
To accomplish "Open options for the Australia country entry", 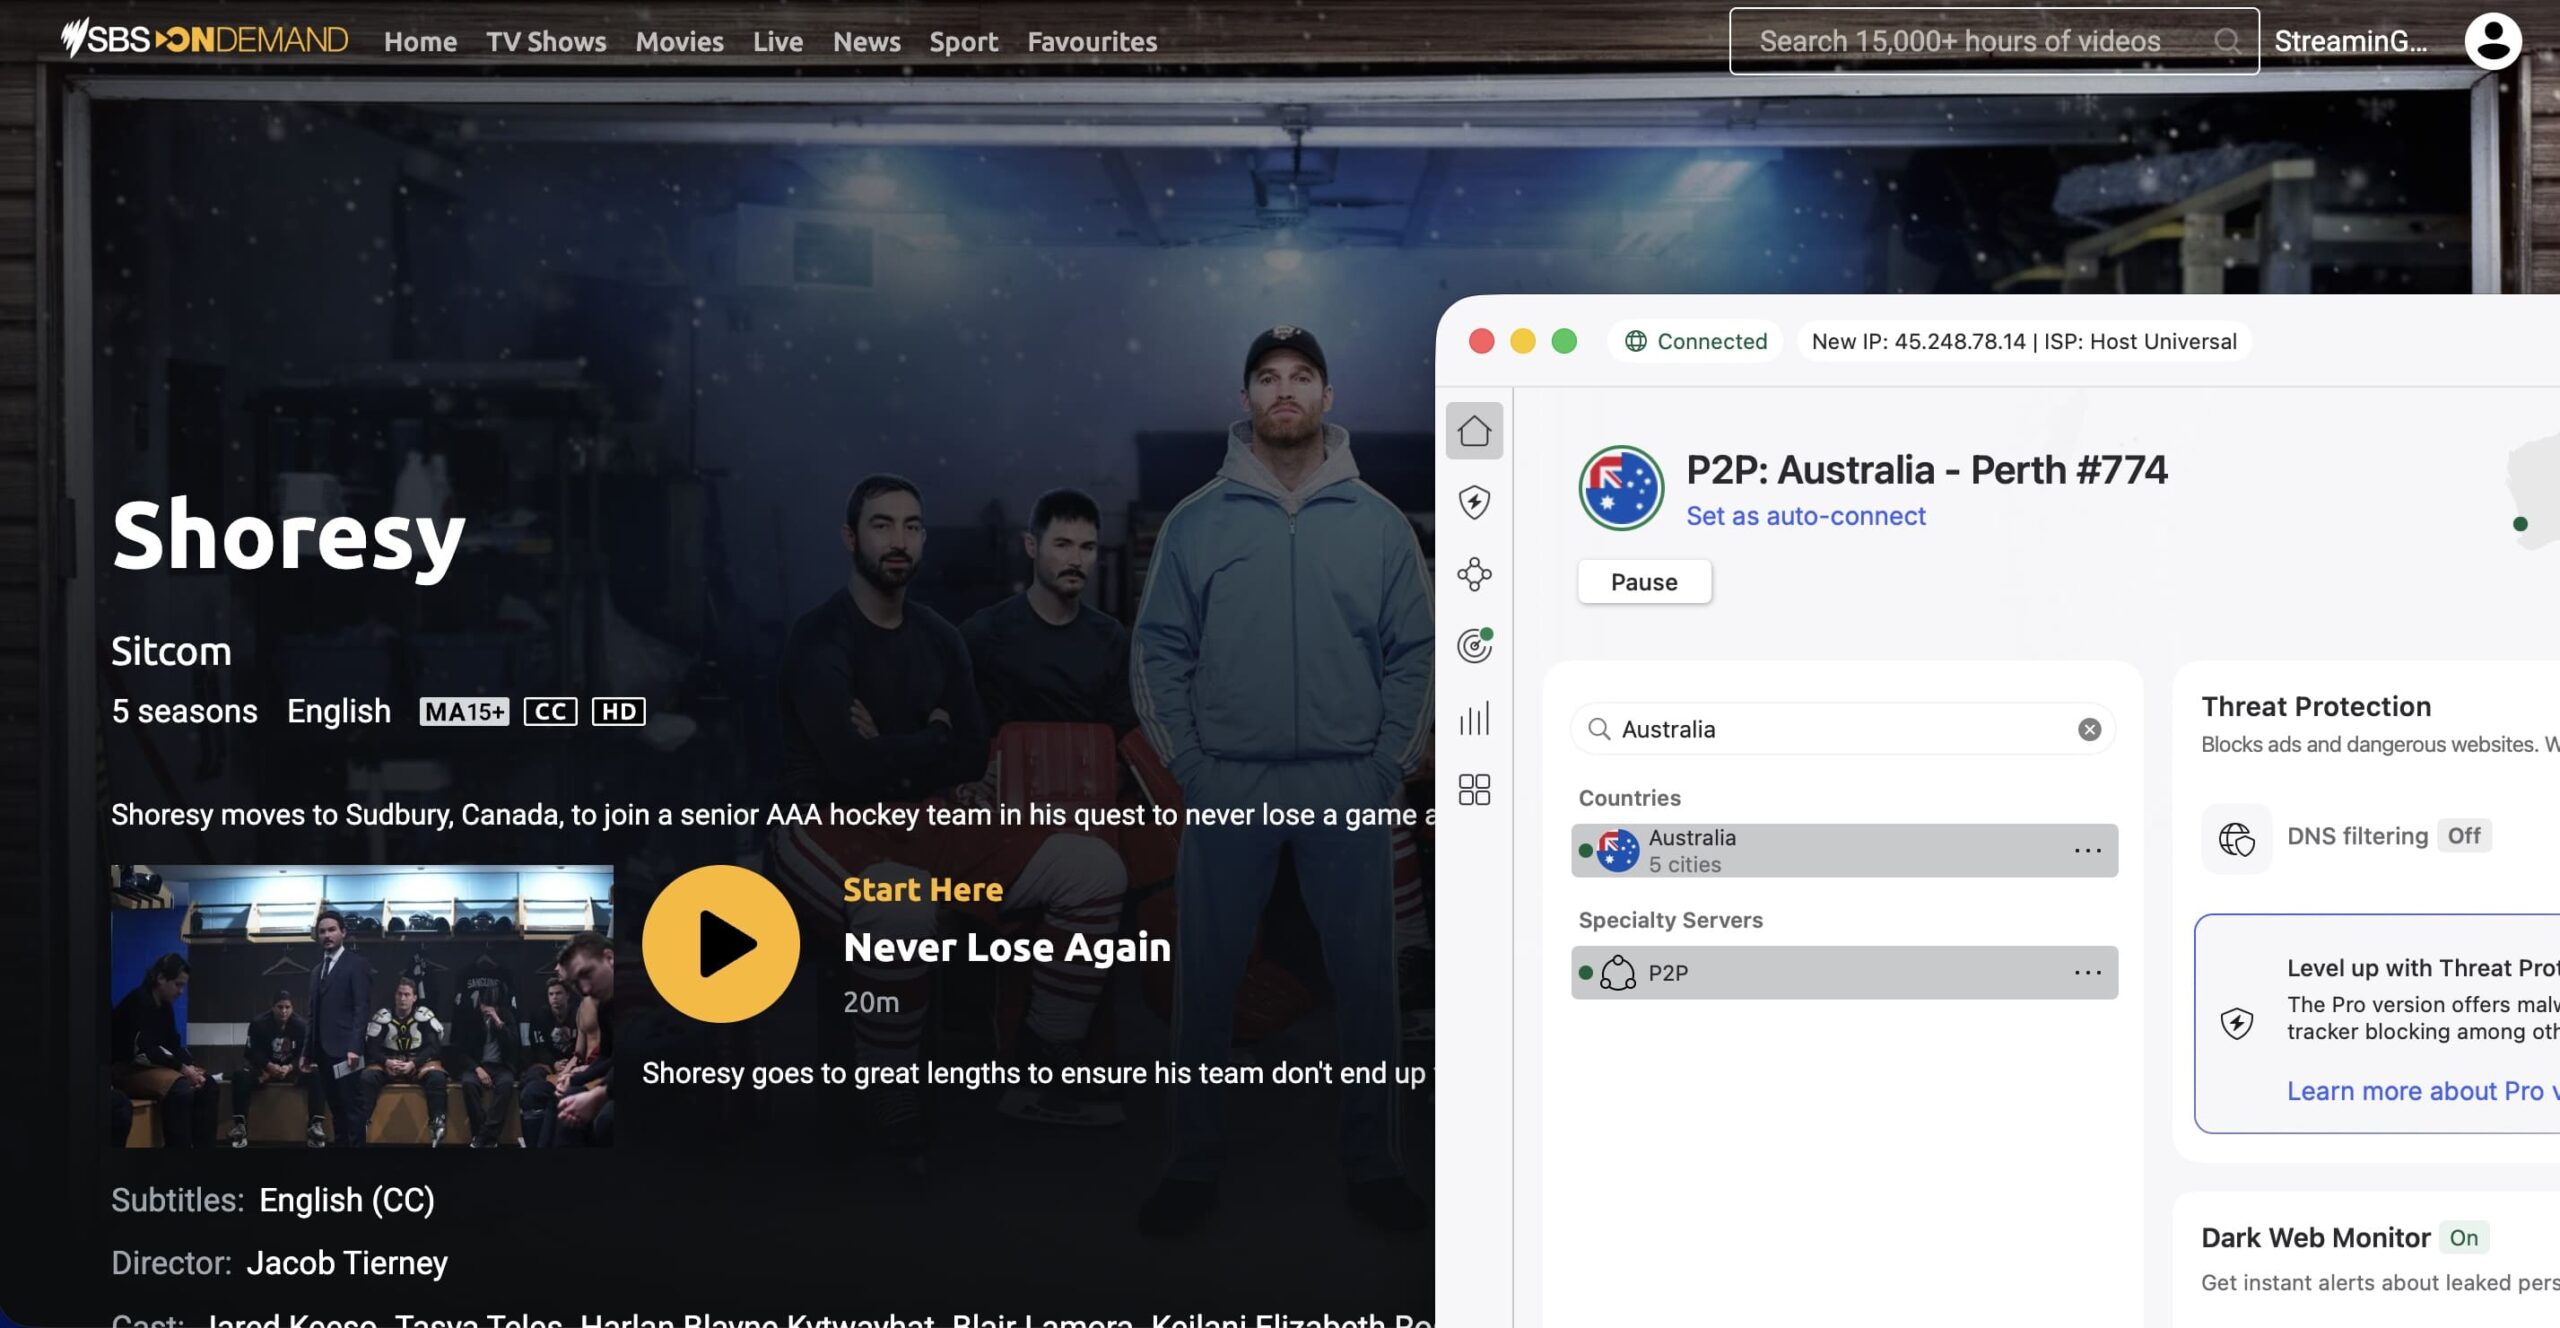I will click(2088, 849).
